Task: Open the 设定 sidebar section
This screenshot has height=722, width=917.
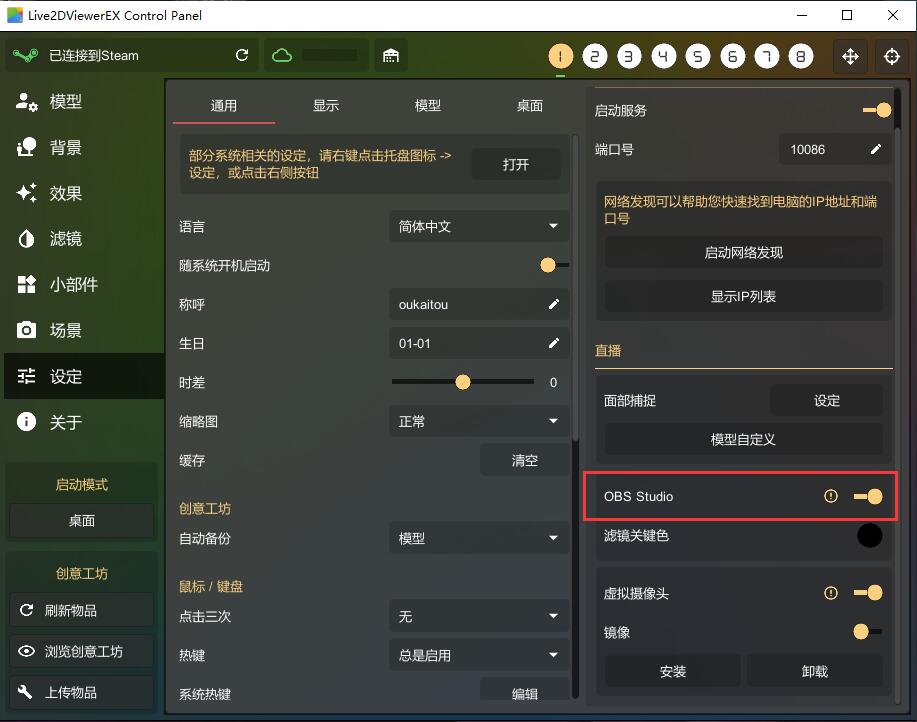Action: click(83, 376)
